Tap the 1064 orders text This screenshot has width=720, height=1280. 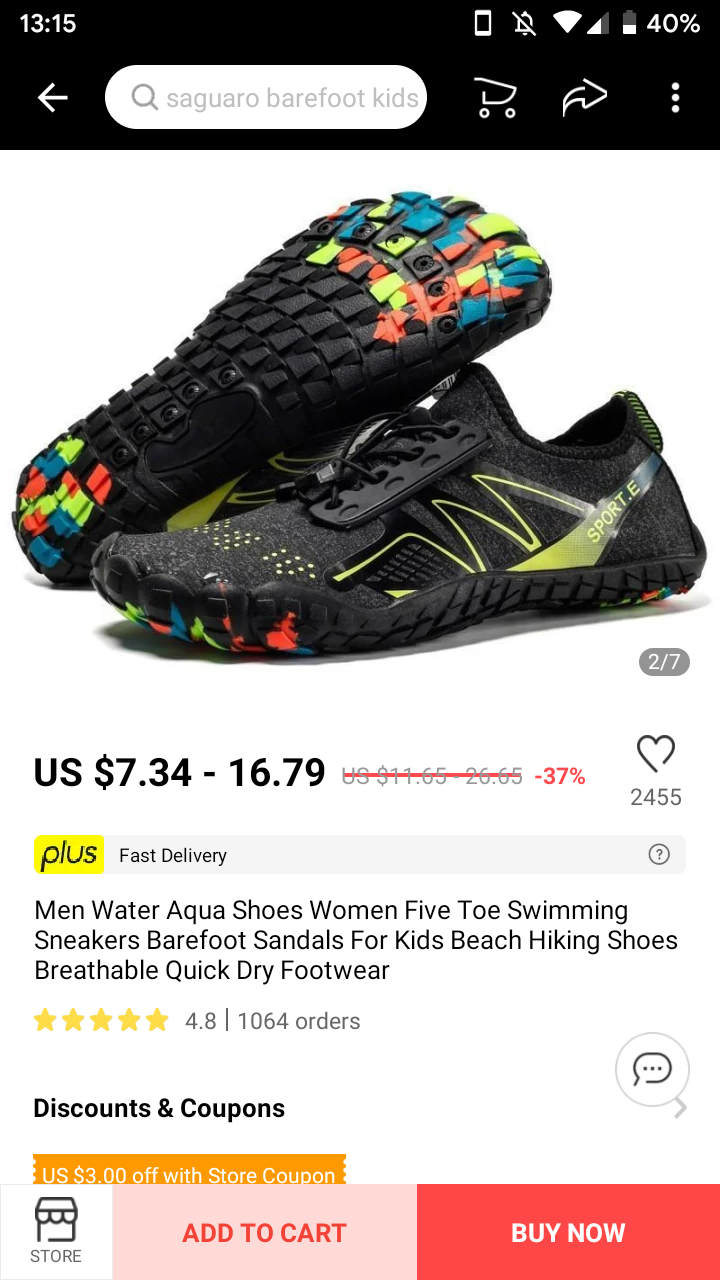pyautogui.click(x=299, y=1021)
